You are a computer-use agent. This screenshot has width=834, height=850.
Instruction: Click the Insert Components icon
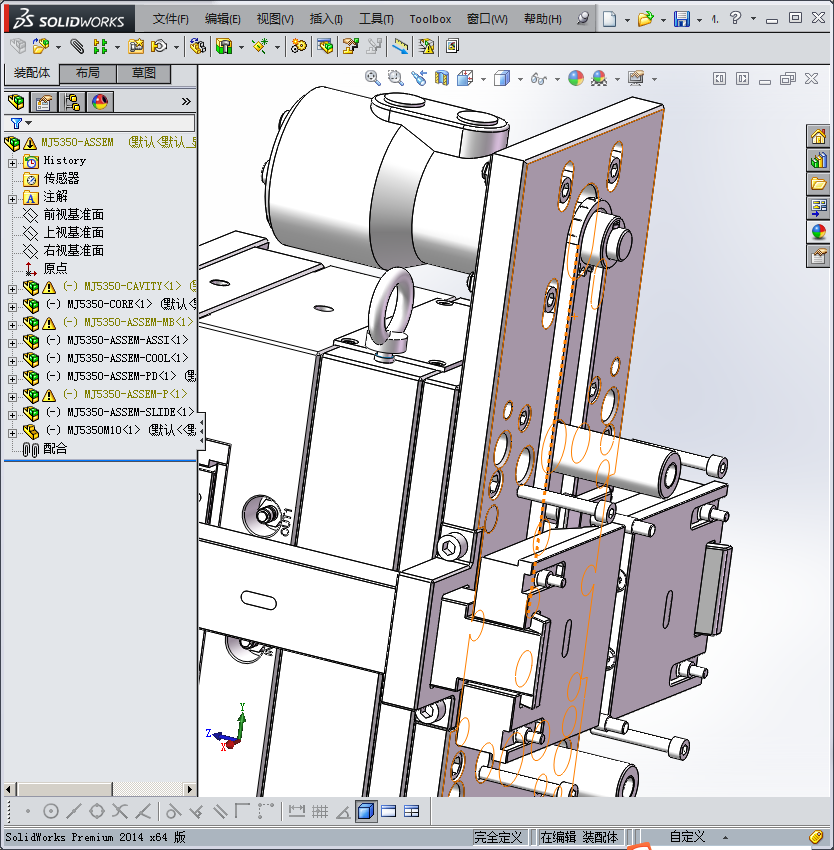41,47
